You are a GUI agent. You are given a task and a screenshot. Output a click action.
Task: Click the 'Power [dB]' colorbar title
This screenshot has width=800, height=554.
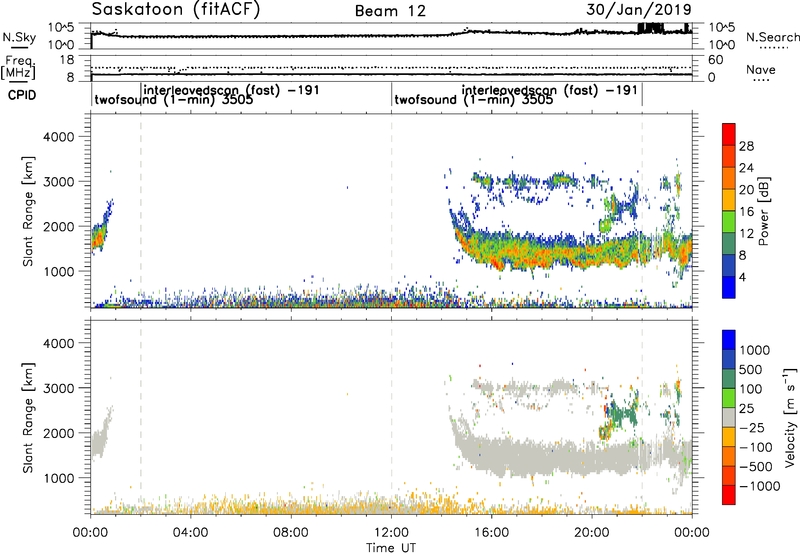pos(763,211)
